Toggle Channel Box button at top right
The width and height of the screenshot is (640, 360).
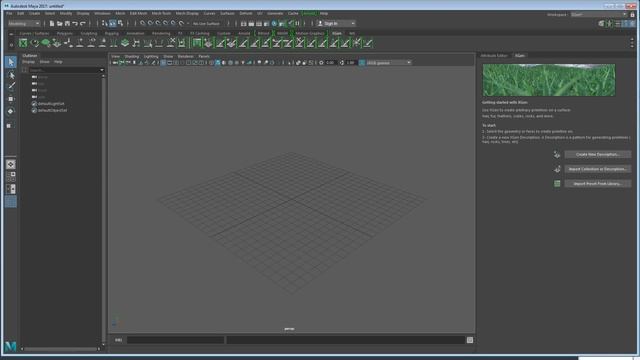633,24
